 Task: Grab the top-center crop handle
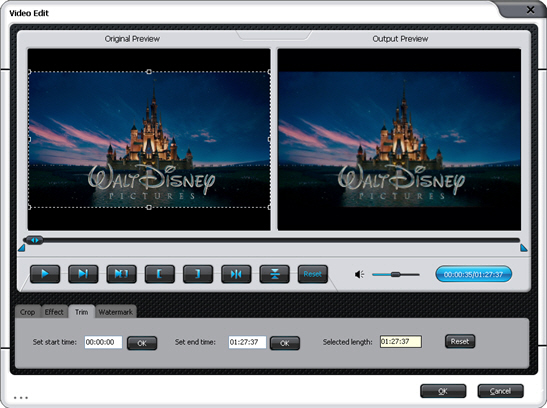point(149,71)
